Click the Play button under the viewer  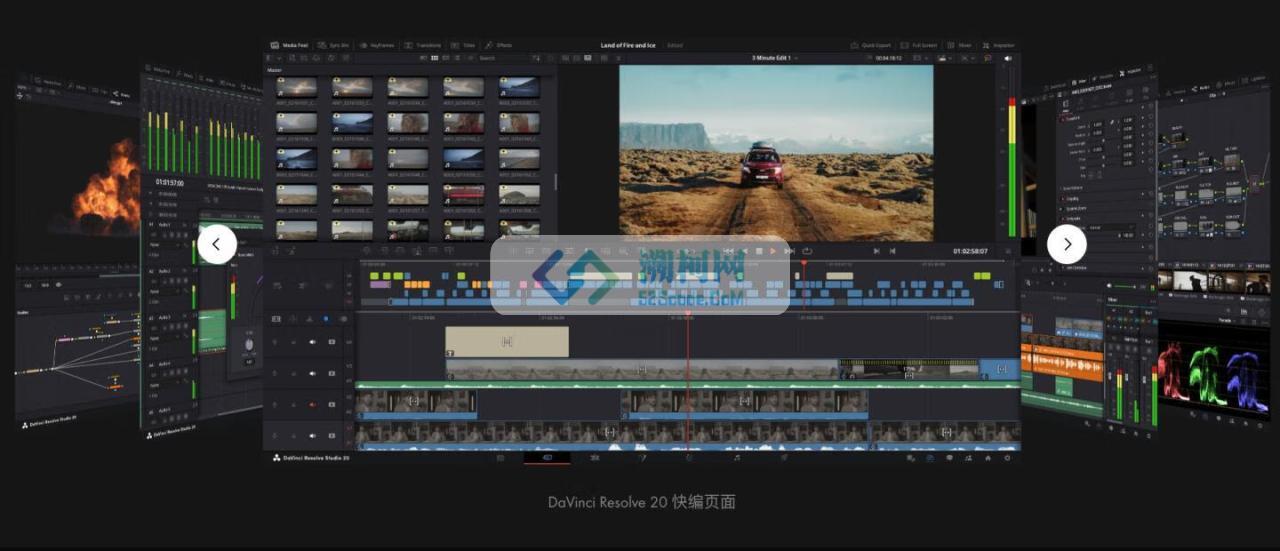point(773,251)
